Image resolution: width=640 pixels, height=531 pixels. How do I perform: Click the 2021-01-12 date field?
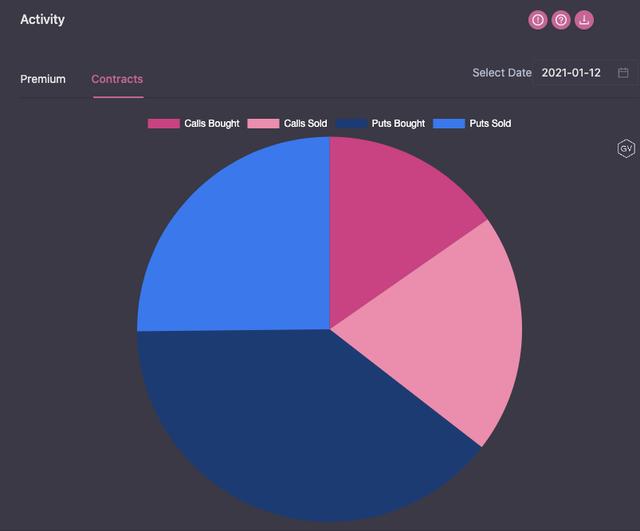(x=585, y=73)
